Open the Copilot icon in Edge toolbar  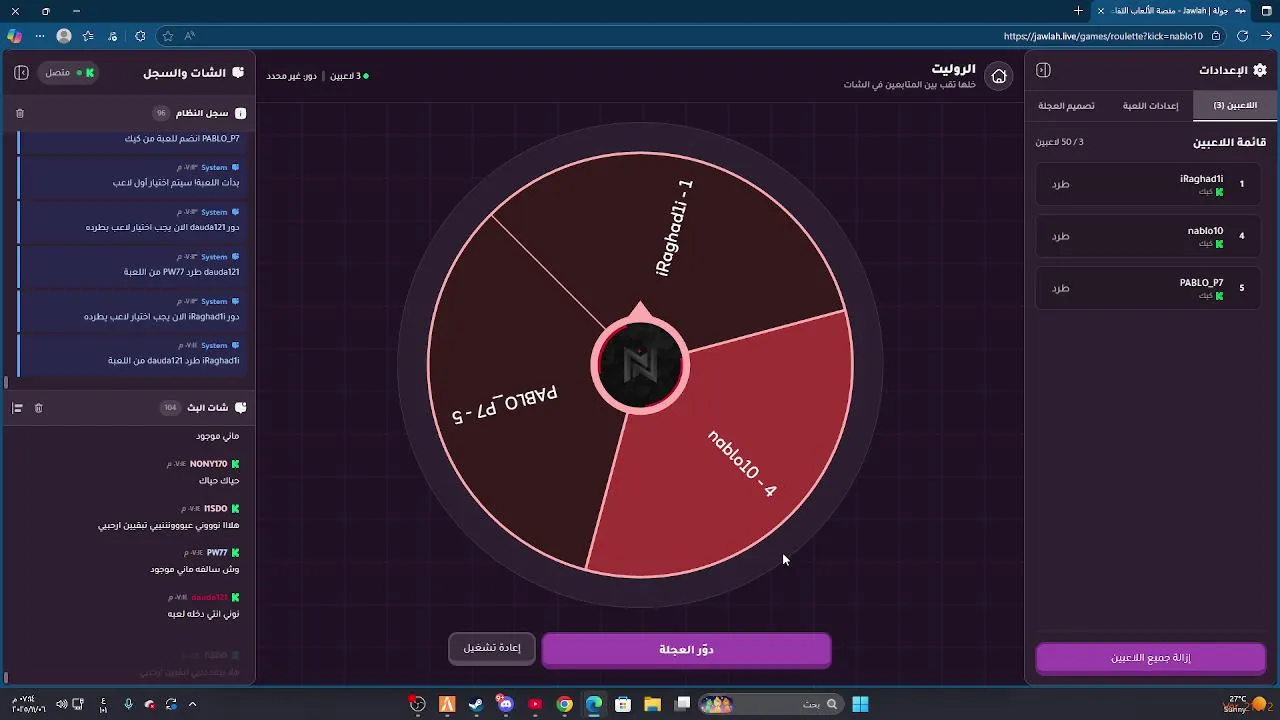(x=14, y=36)
